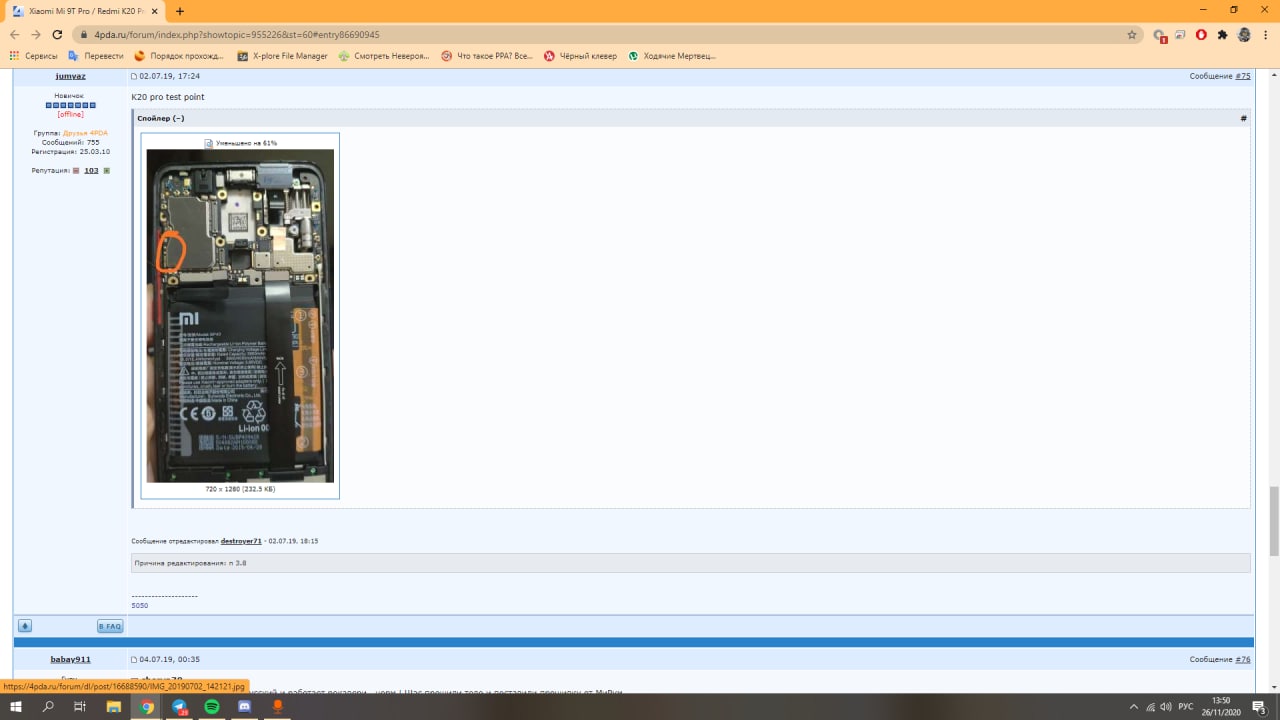1280x720 pixels.
Task: Switch the РУС input language
Action: [x=1186, y=707]
